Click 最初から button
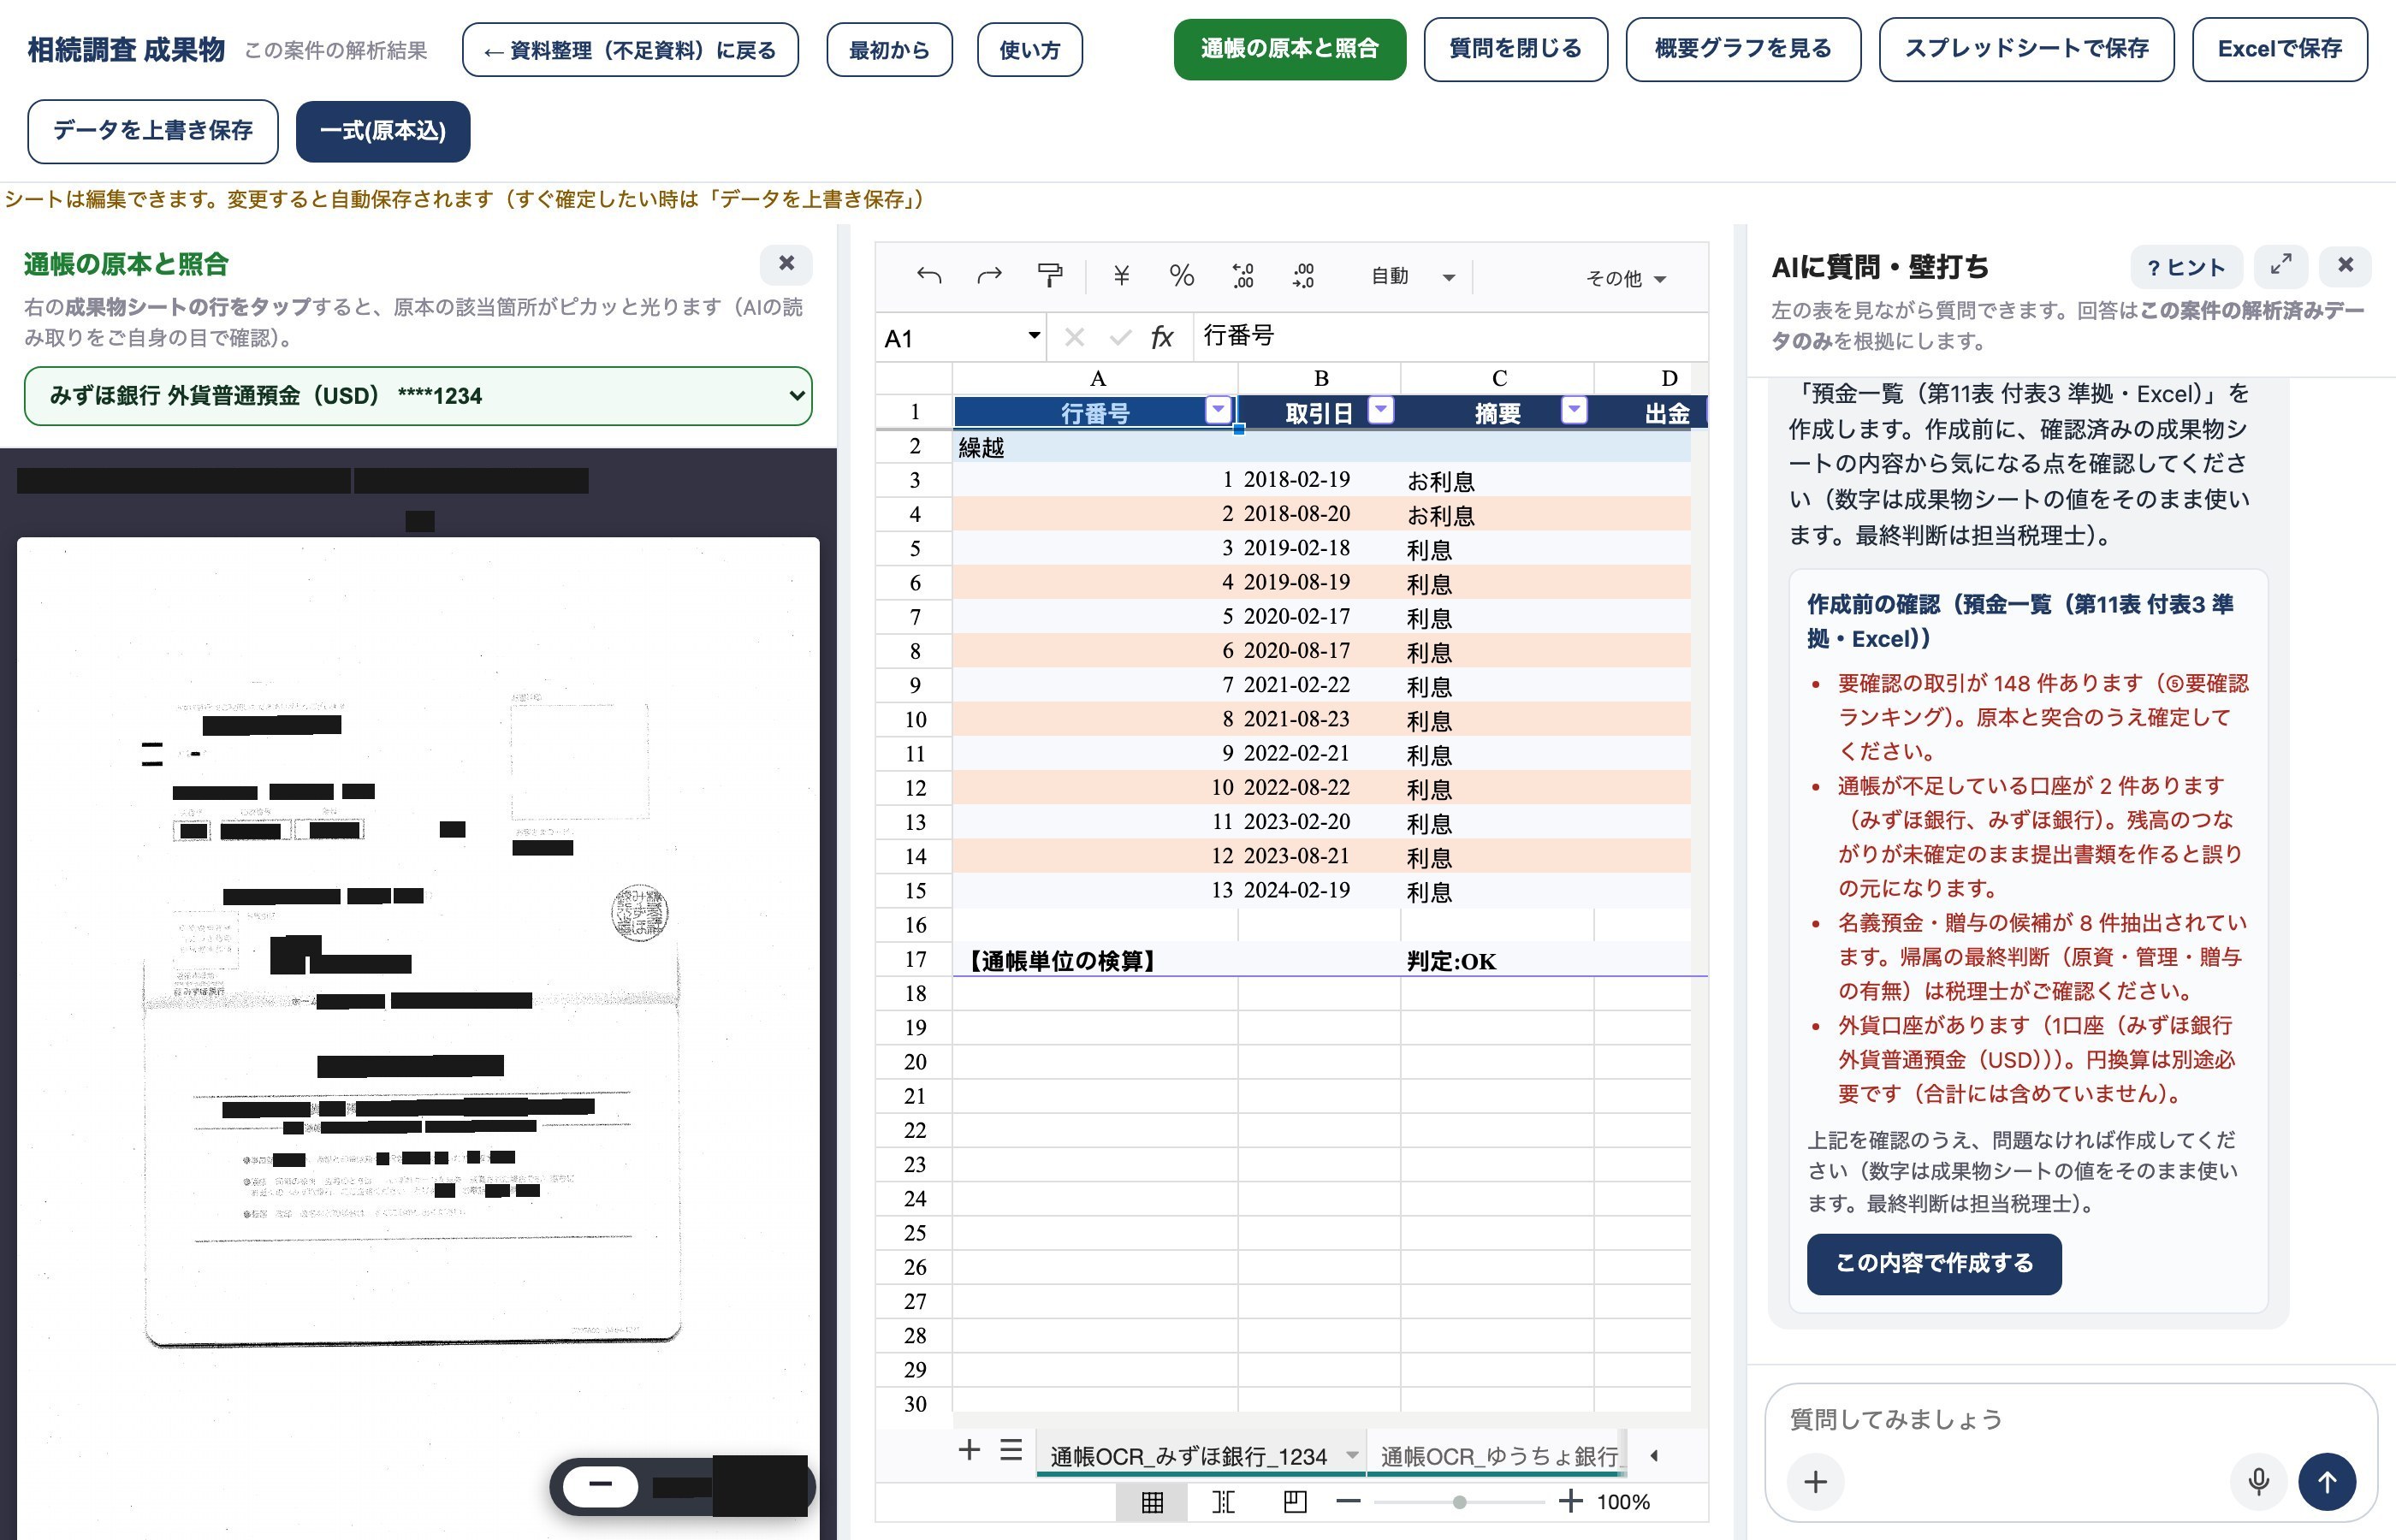 coord(889,50)
